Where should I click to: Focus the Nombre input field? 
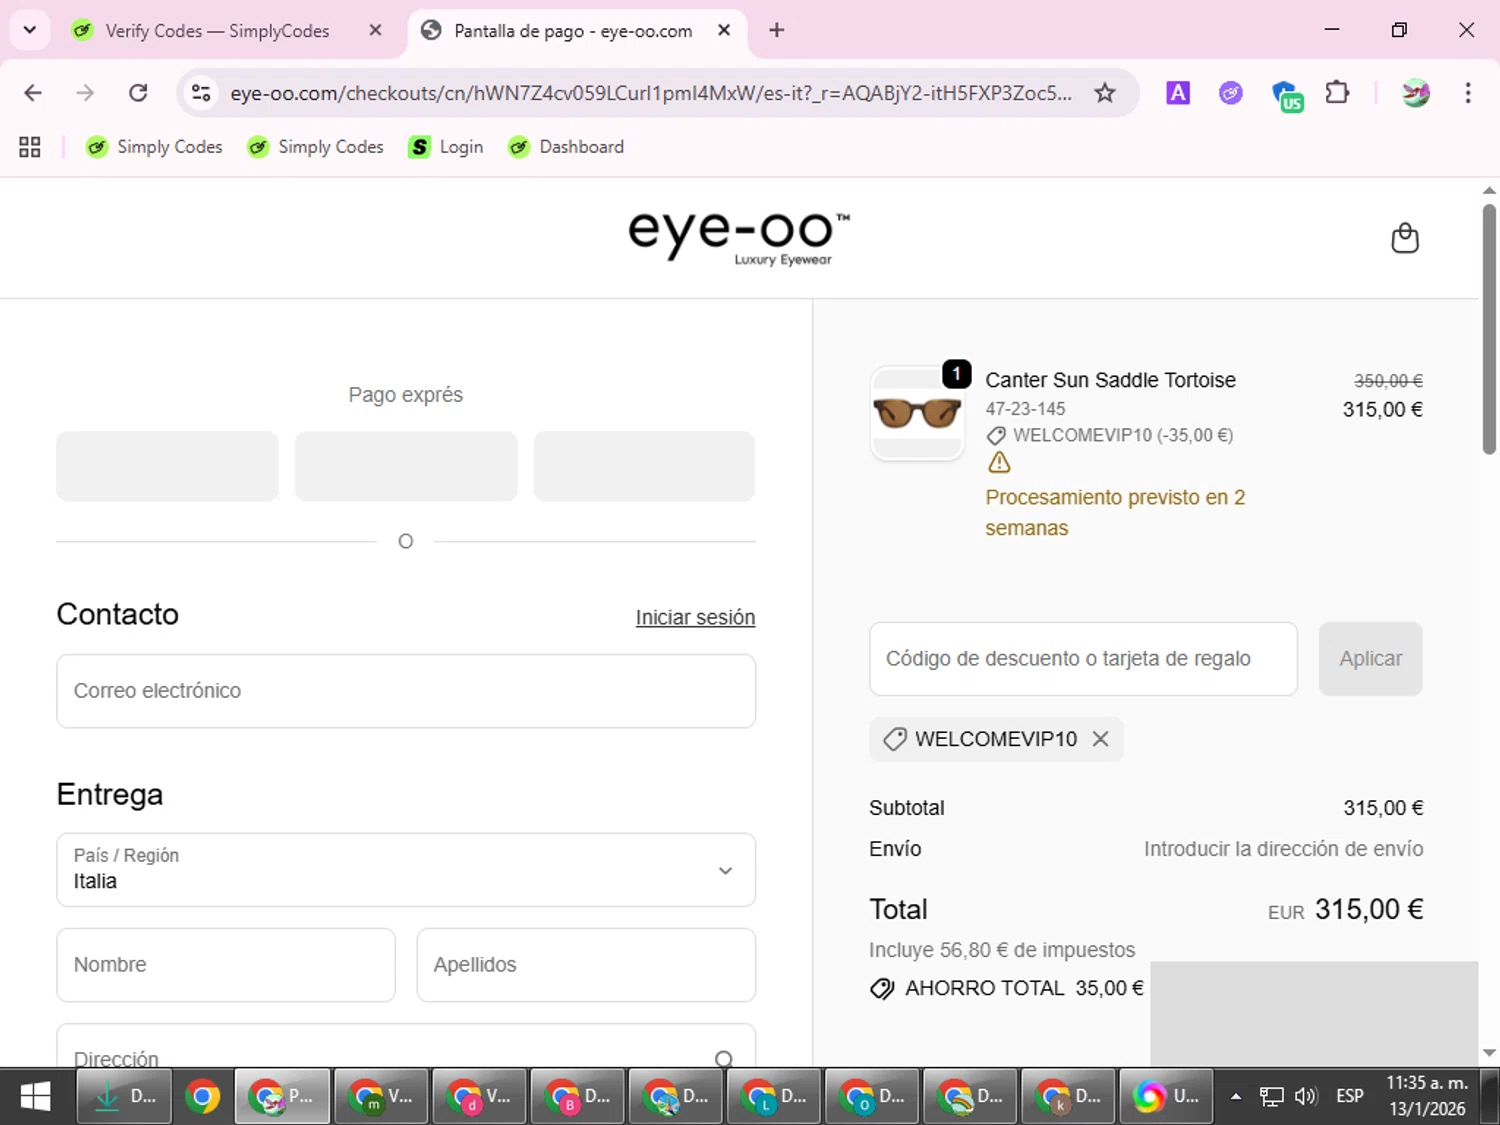coord(226,965)
